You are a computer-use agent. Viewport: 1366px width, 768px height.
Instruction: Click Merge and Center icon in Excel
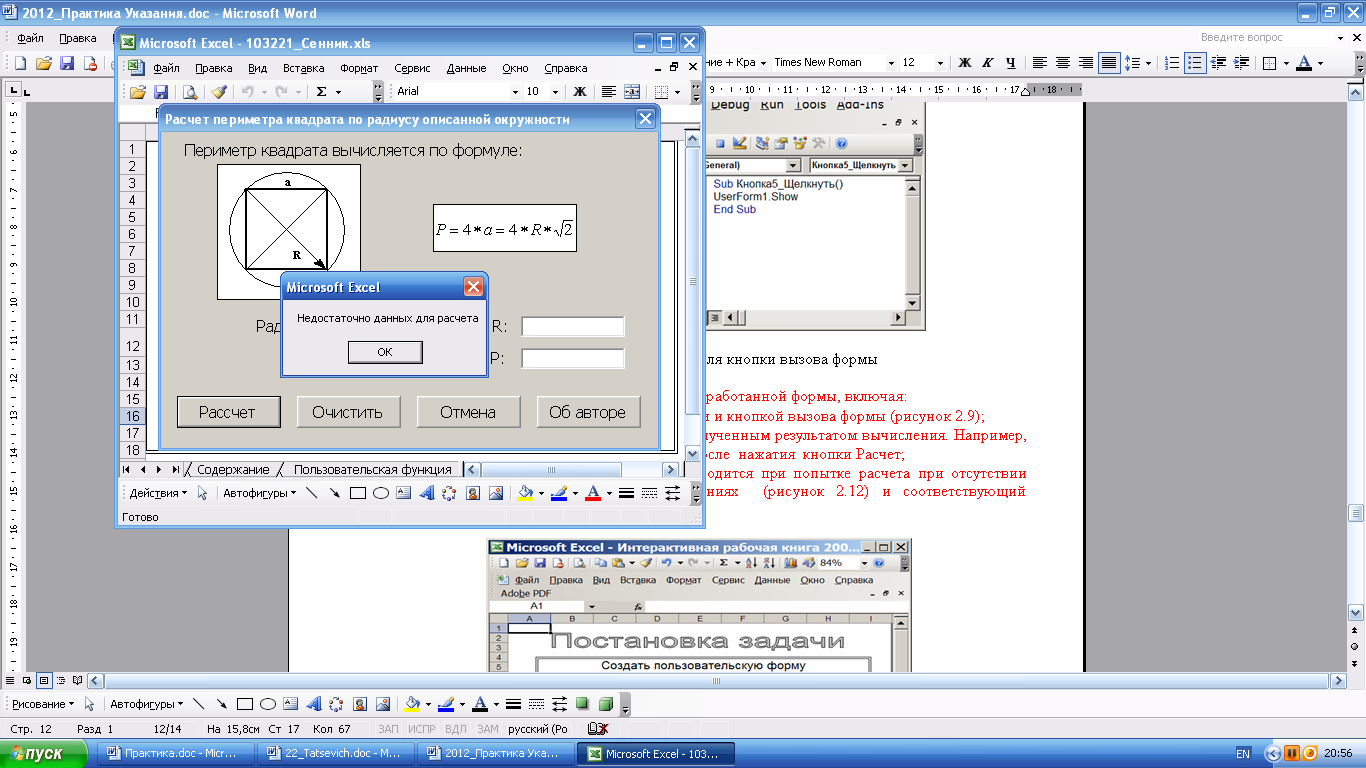point(632,92)
